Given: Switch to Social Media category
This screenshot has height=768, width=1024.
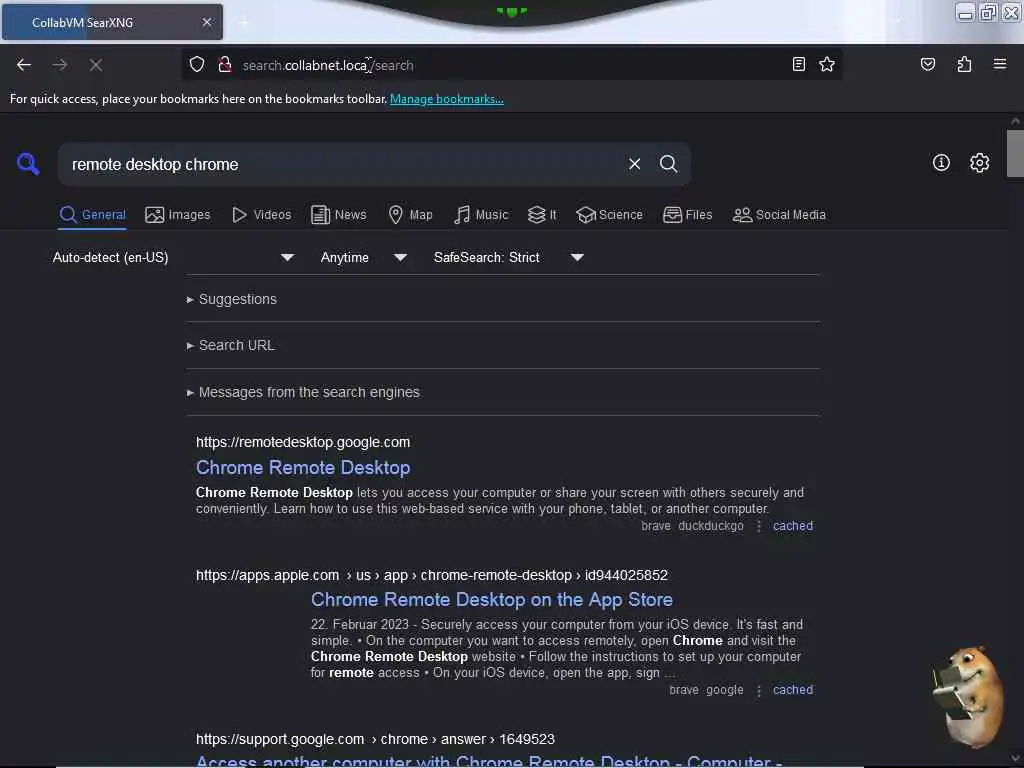Looking at the screenshot, I should [x=779, y=215].
